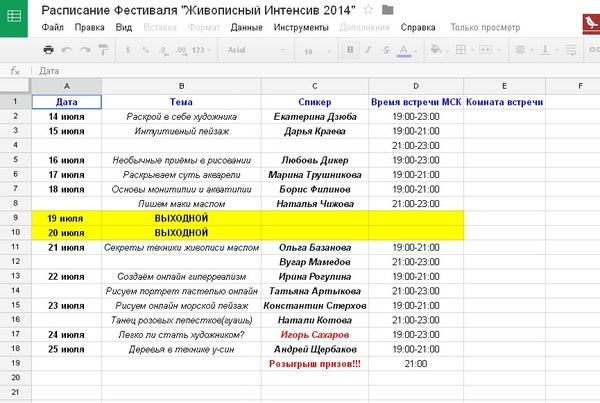
Task: Select the Екатерина Дзюба cell
Action: (x=315, y=117)
